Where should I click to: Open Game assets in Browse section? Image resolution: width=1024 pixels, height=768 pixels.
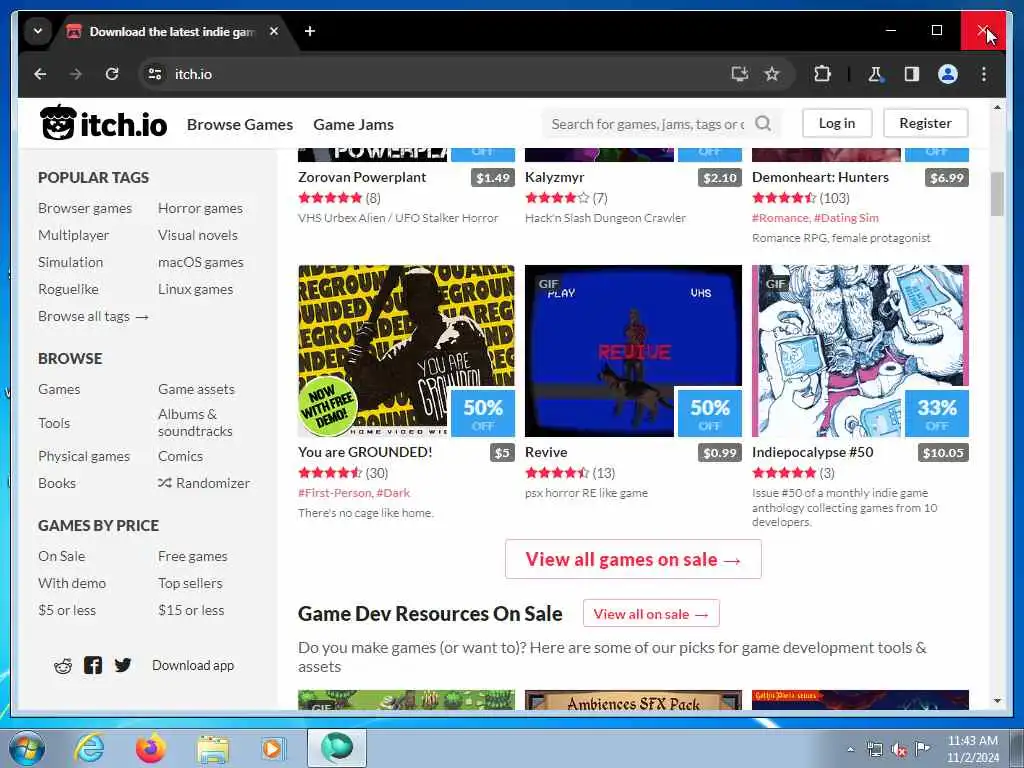(x=196, y=389)
